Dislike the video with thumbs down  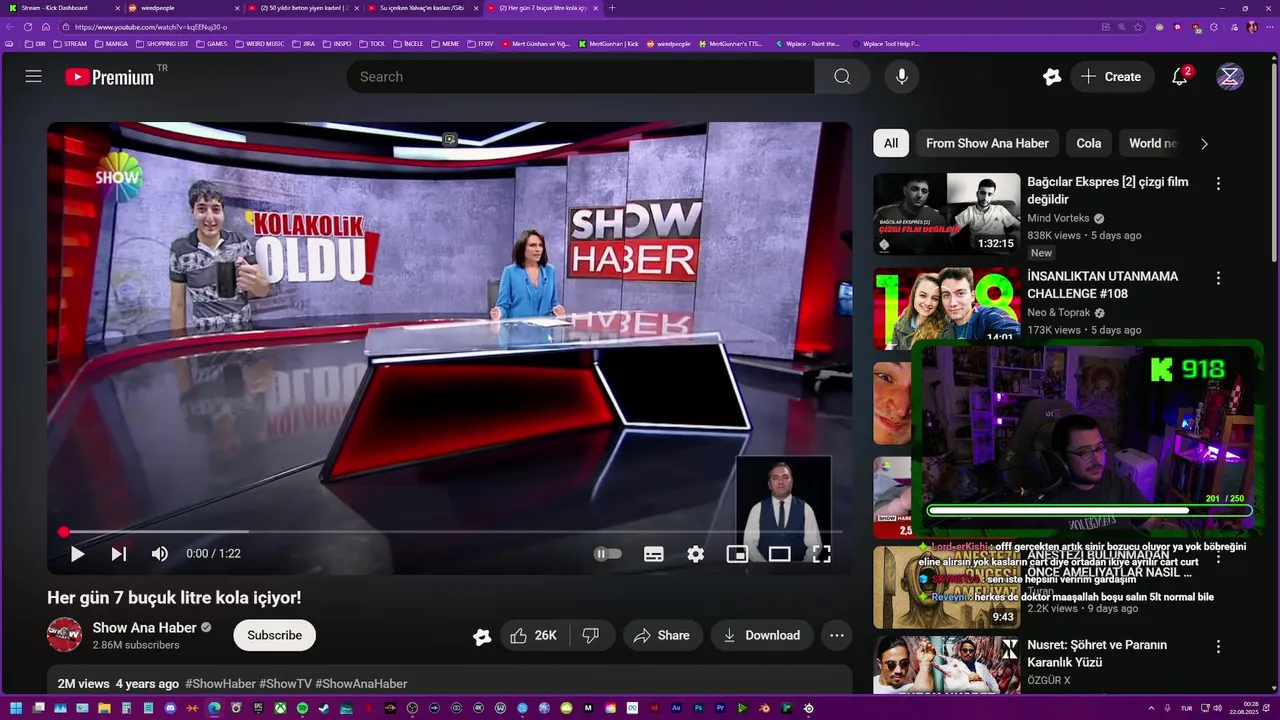[590, 635]
